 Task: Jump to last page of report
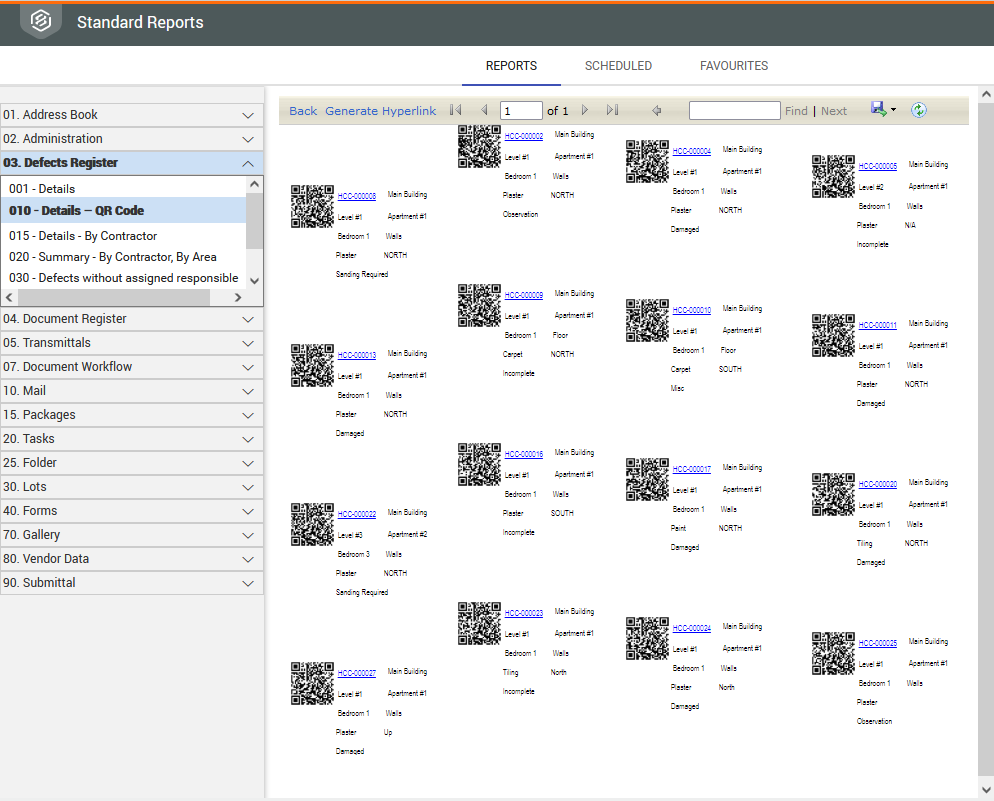pos(612,111)
